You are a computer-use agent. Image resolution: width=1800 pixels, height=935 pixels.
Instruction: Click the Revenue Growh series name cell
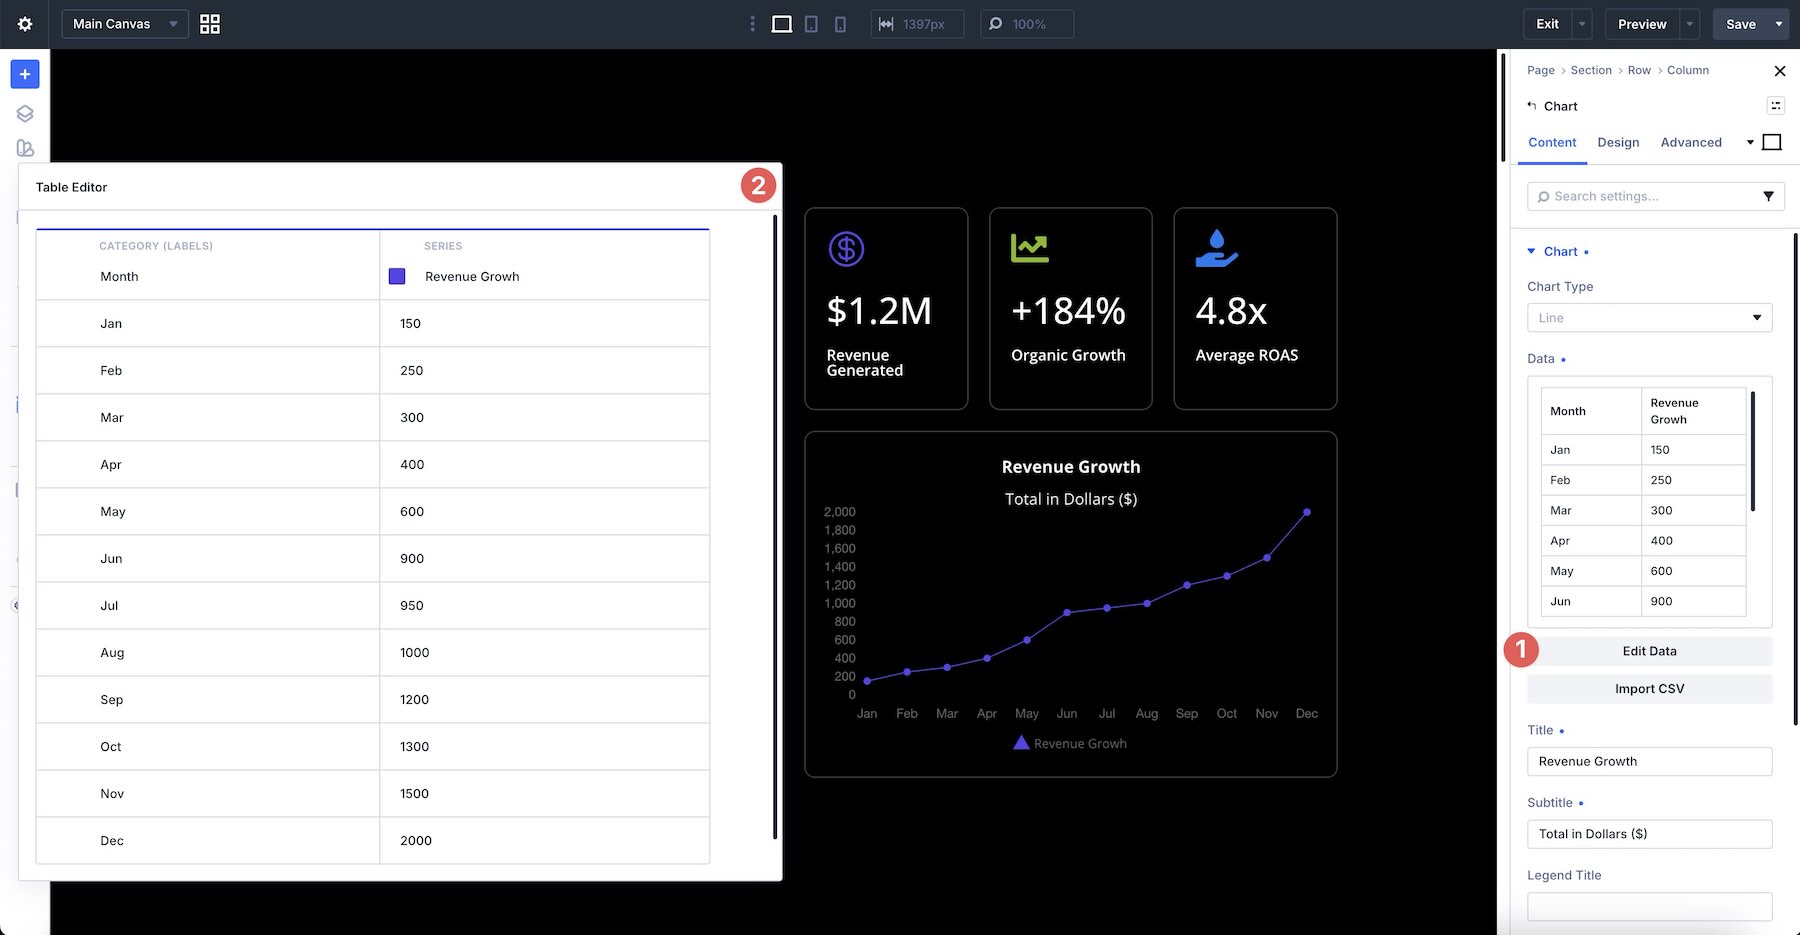[472, 276]
